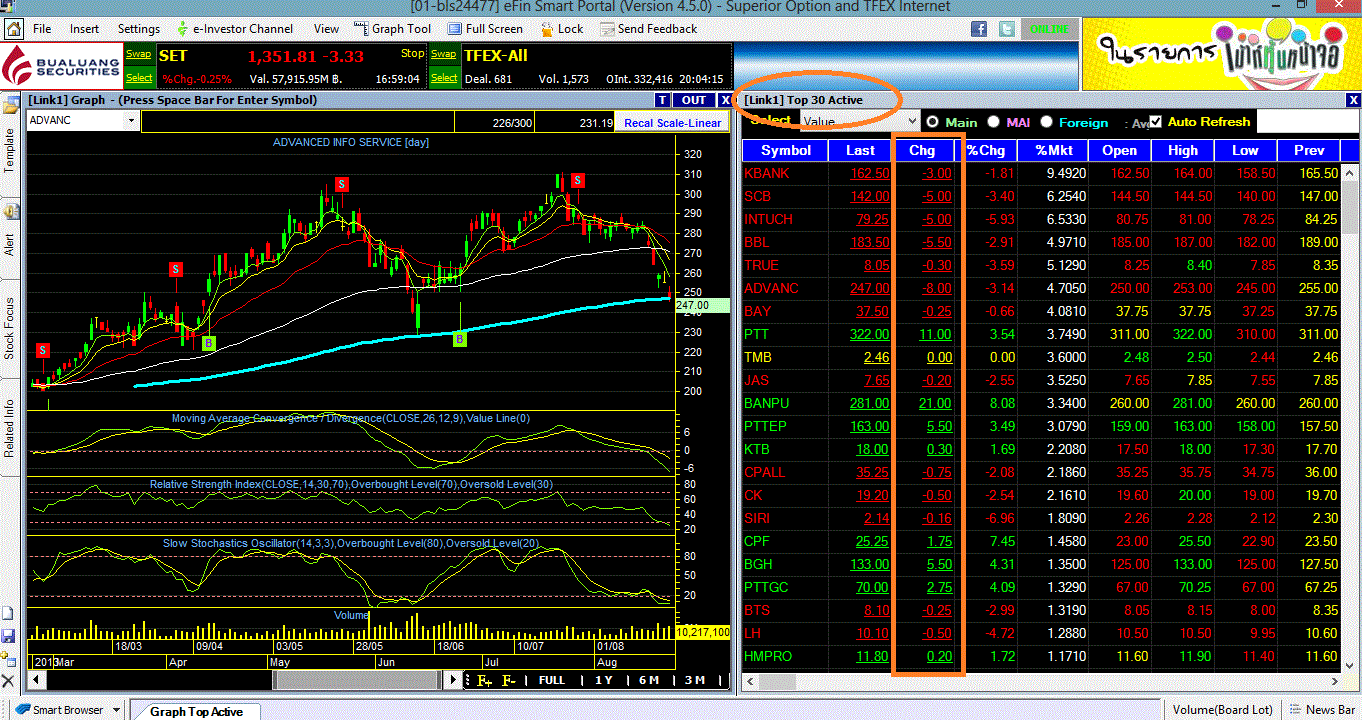Open the Stock Focus side tab

(x=10, y=329)
